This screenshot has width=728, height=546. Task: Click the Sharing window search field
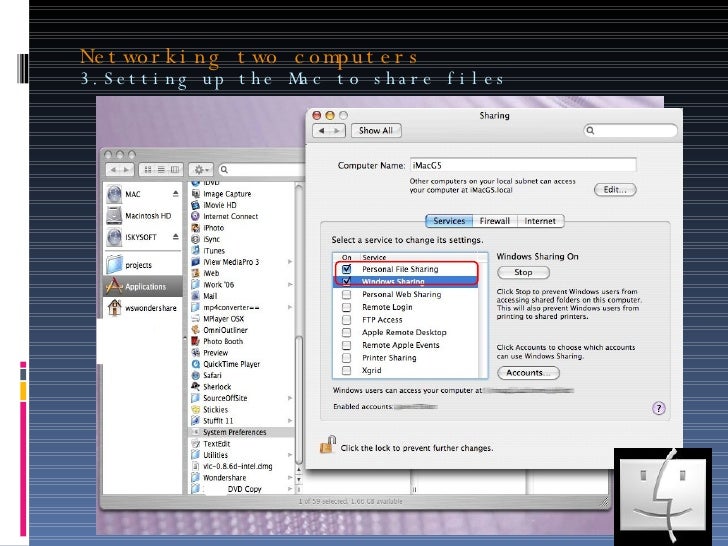tap(630, 130)
